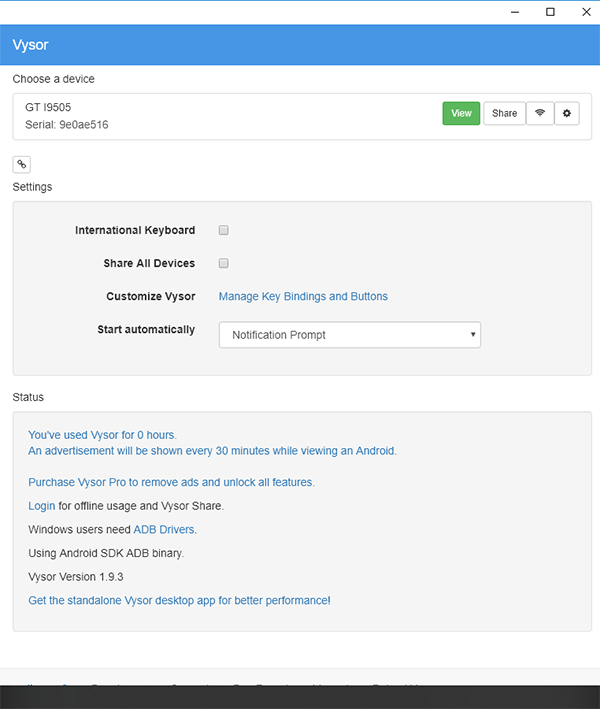This screenshot has height=709, width=600.
Task: Click the Share button for the device
Action: 505,114
